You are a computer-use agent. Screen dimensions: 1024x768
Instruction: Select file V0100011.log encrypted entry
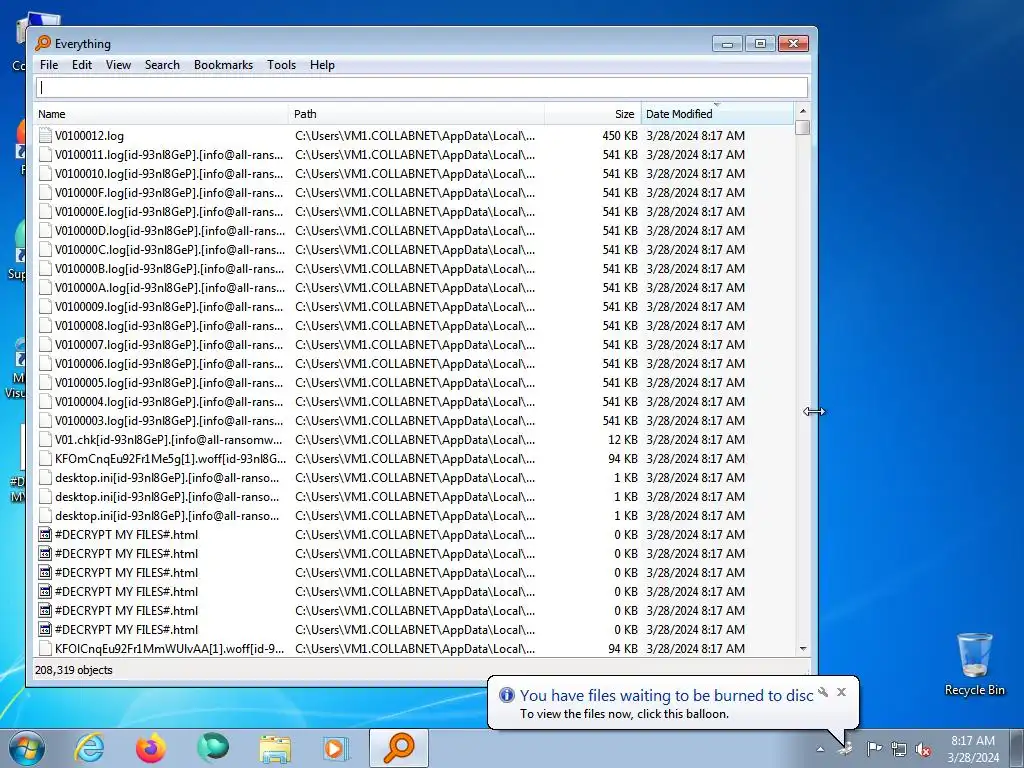click(169, 155)
